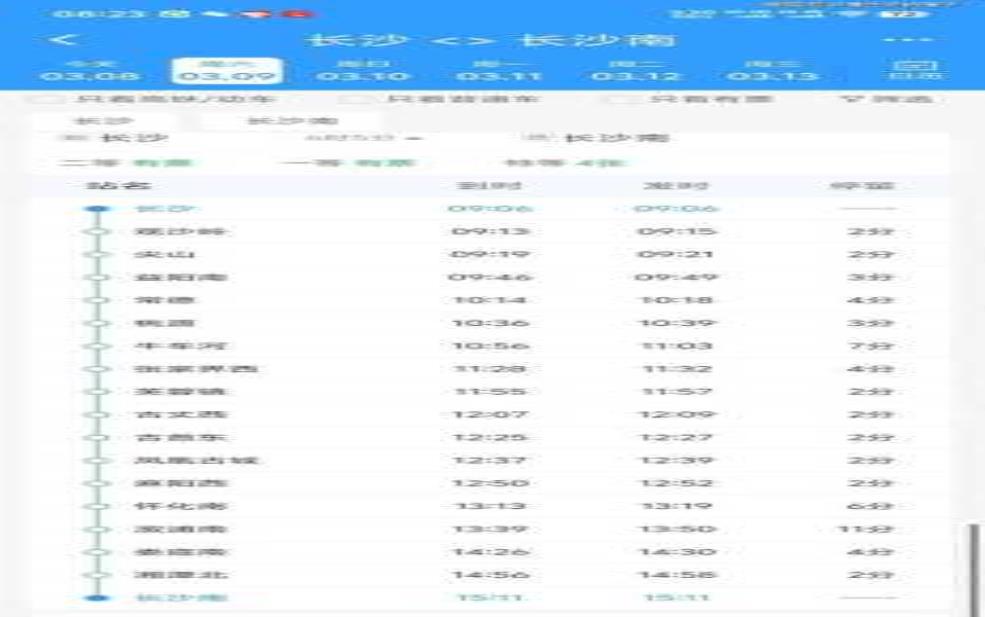Click the 14:30 departure time
The image size is (985, 617).
676,552
